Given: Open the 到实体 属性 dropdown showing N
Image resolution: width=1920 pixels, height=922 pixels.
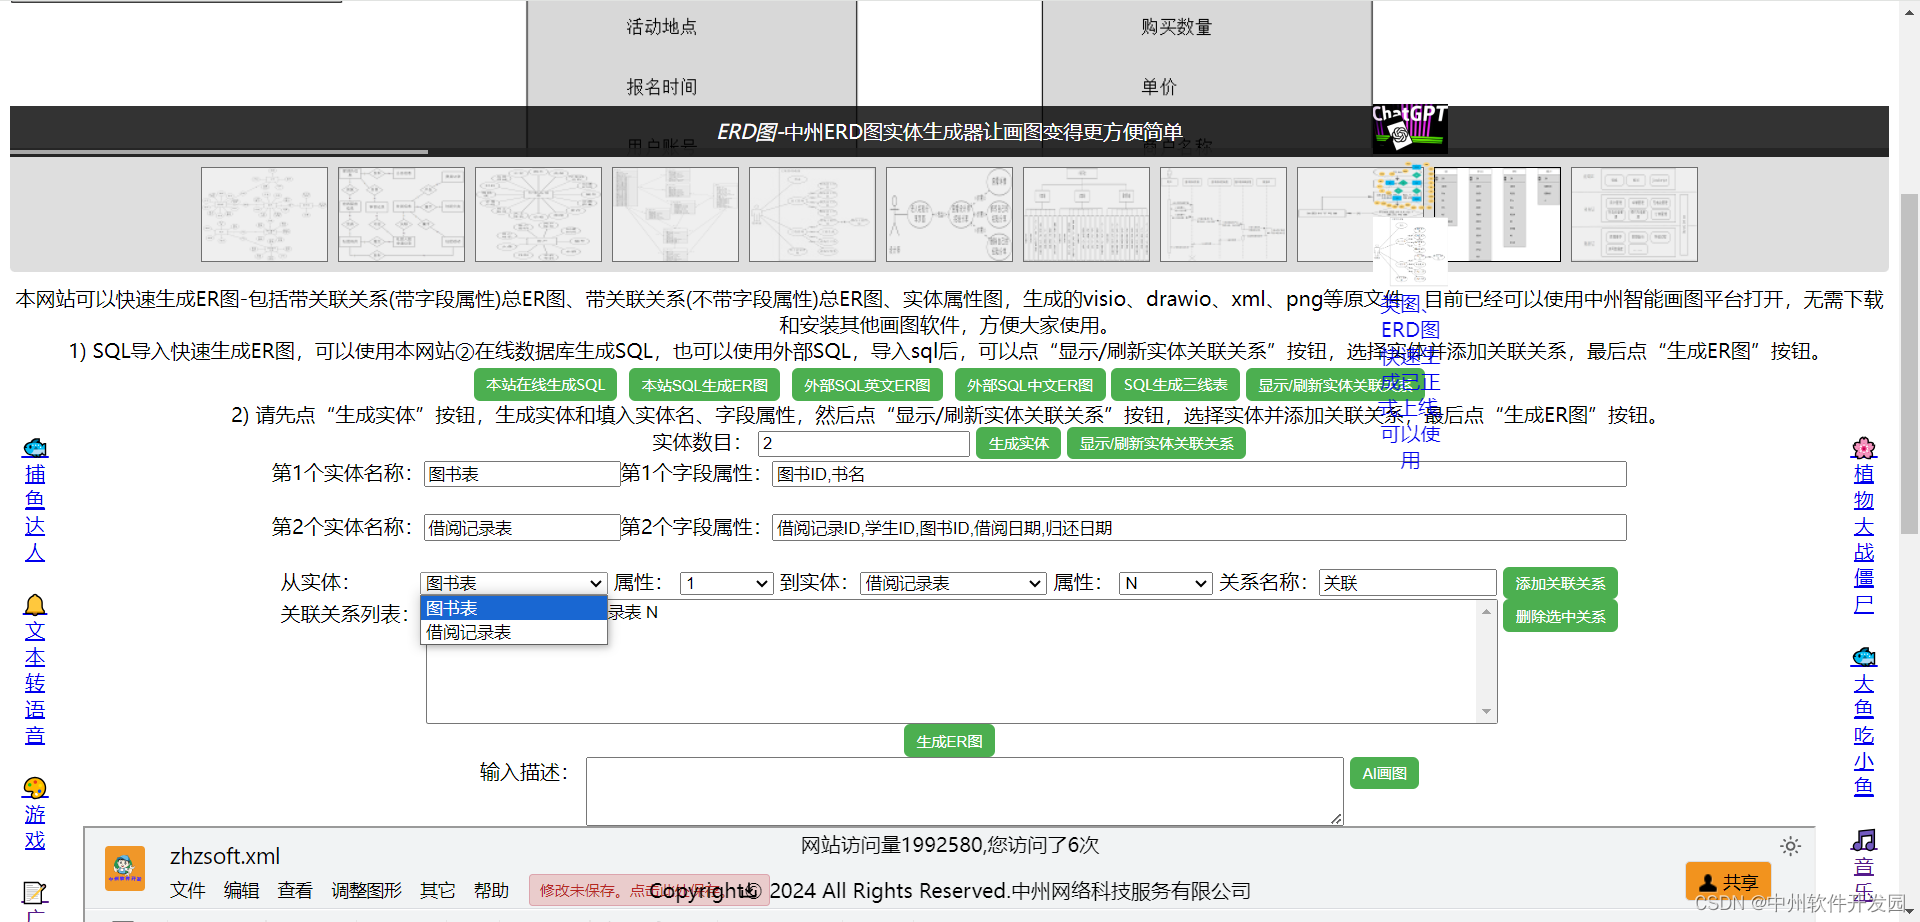Looking at the screenshot, I should coord(1166,583).
